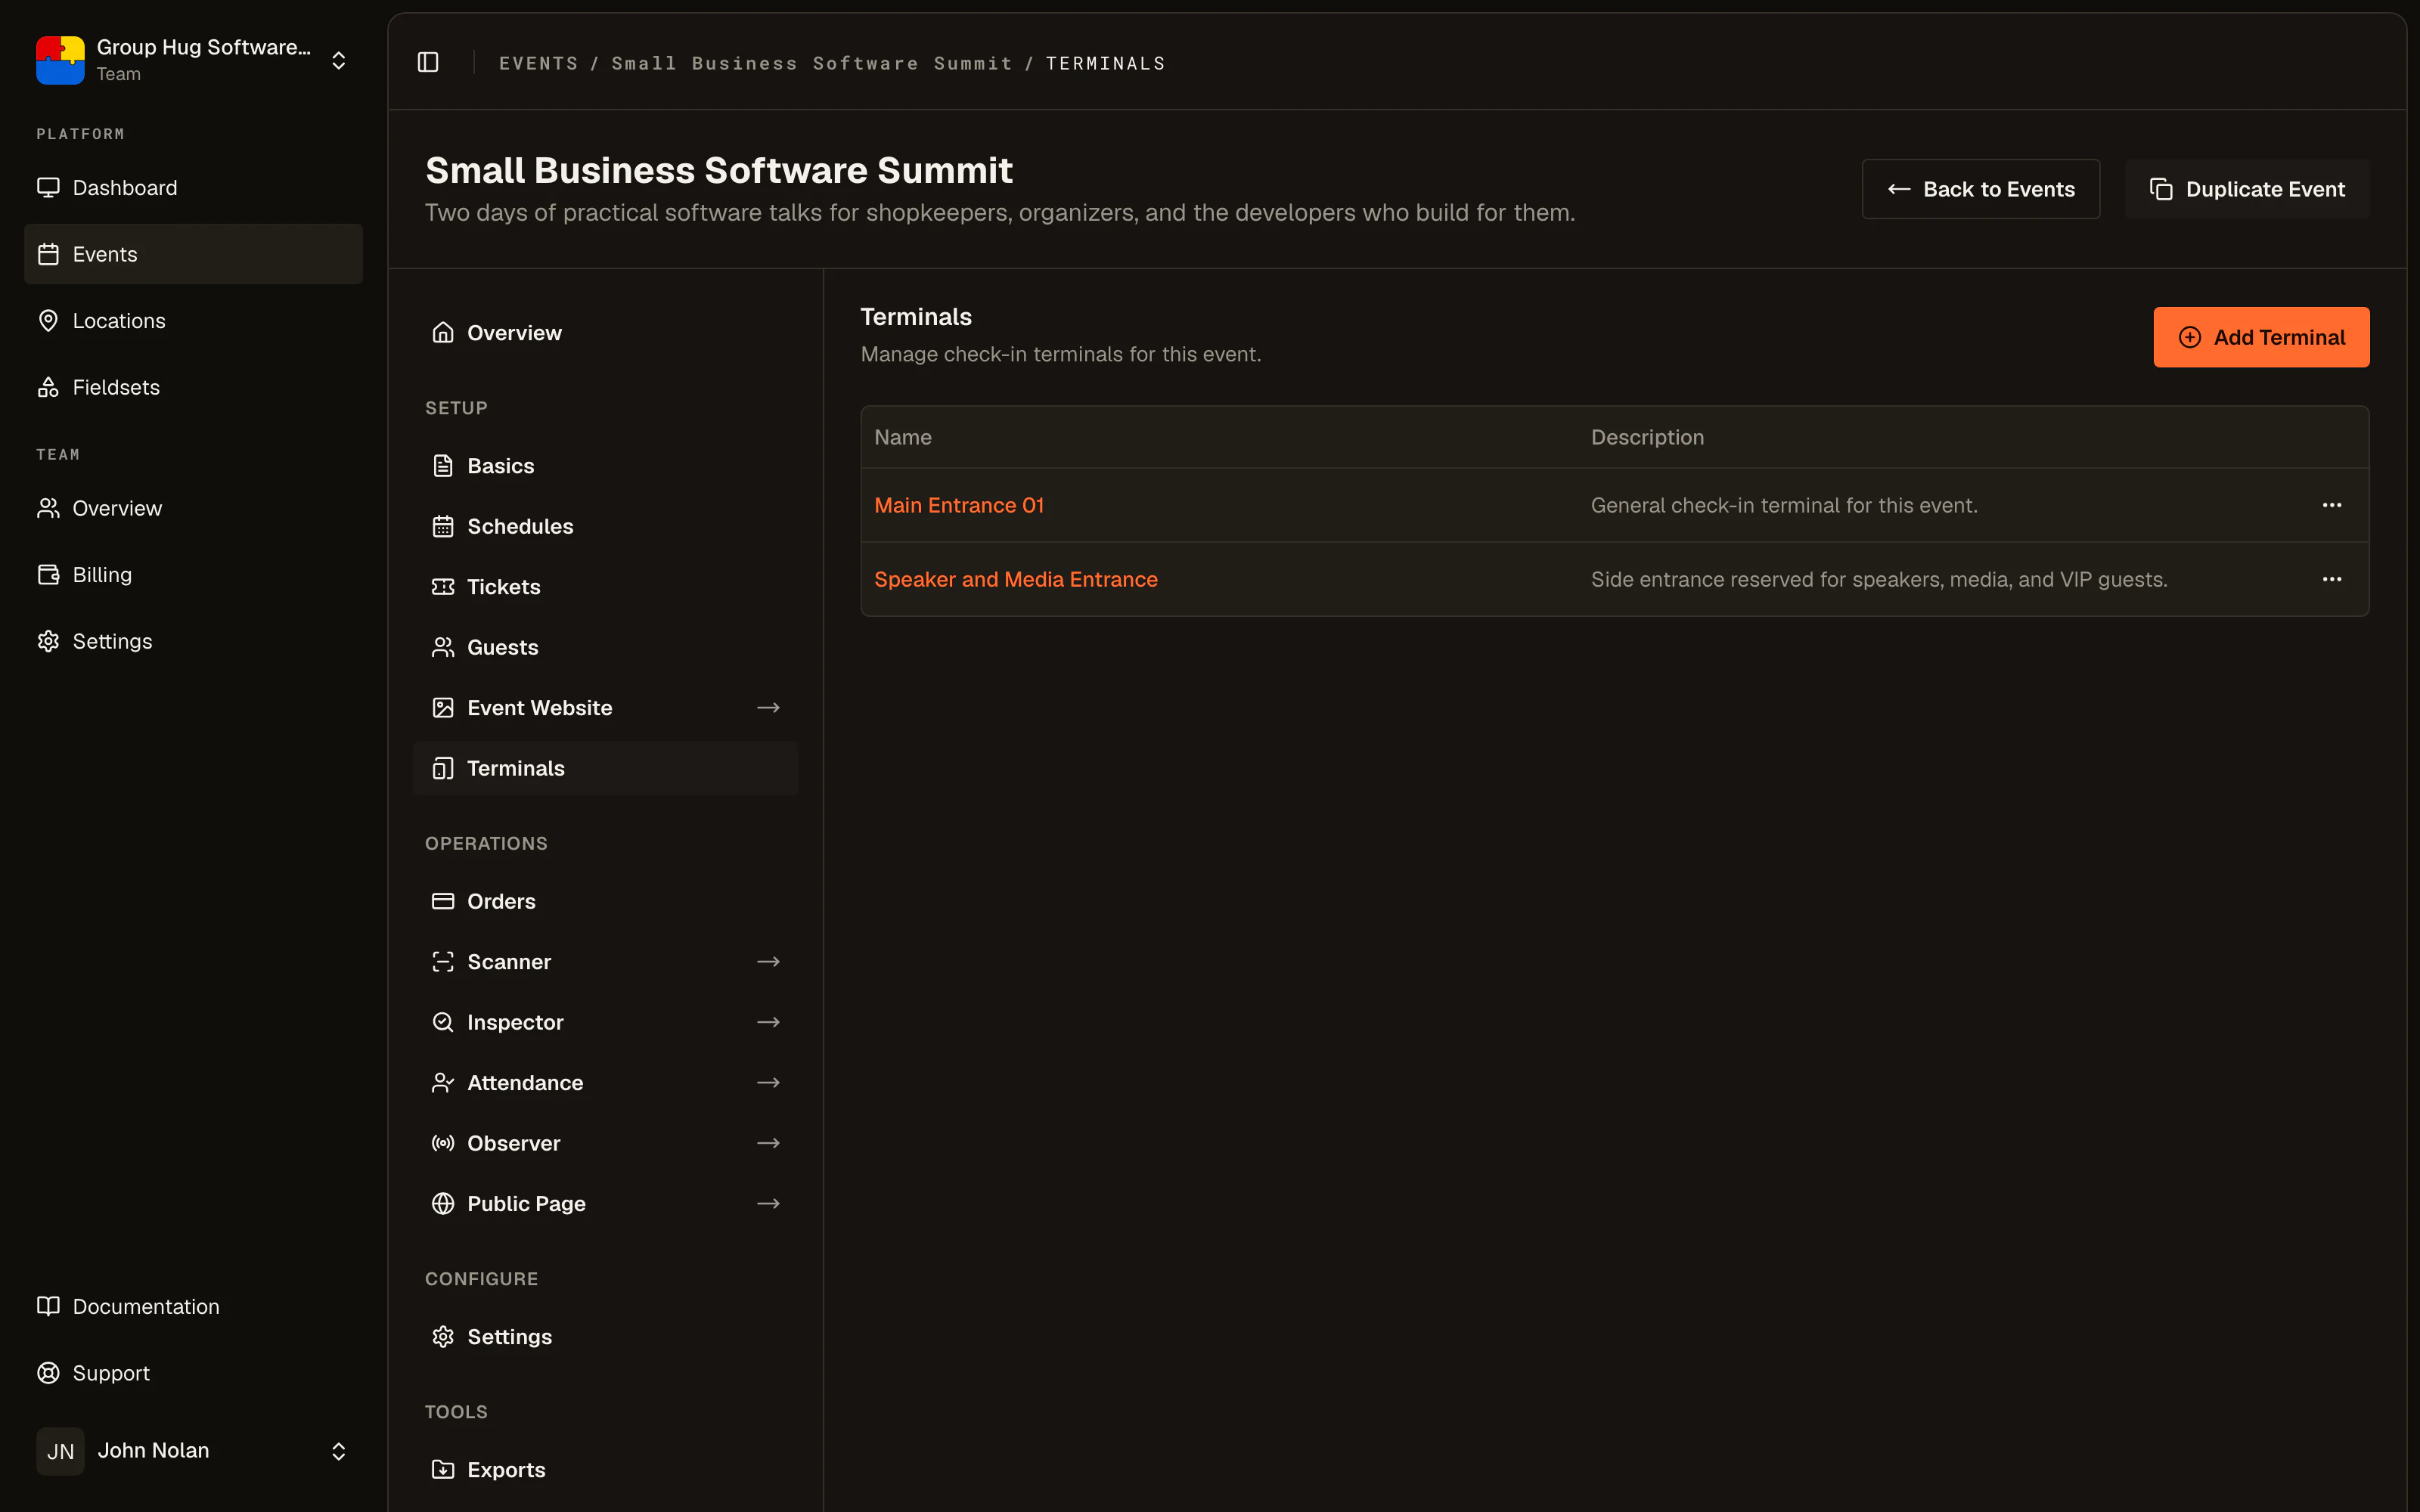
Task: Open Schedules setup page
Action: (605, 526)
